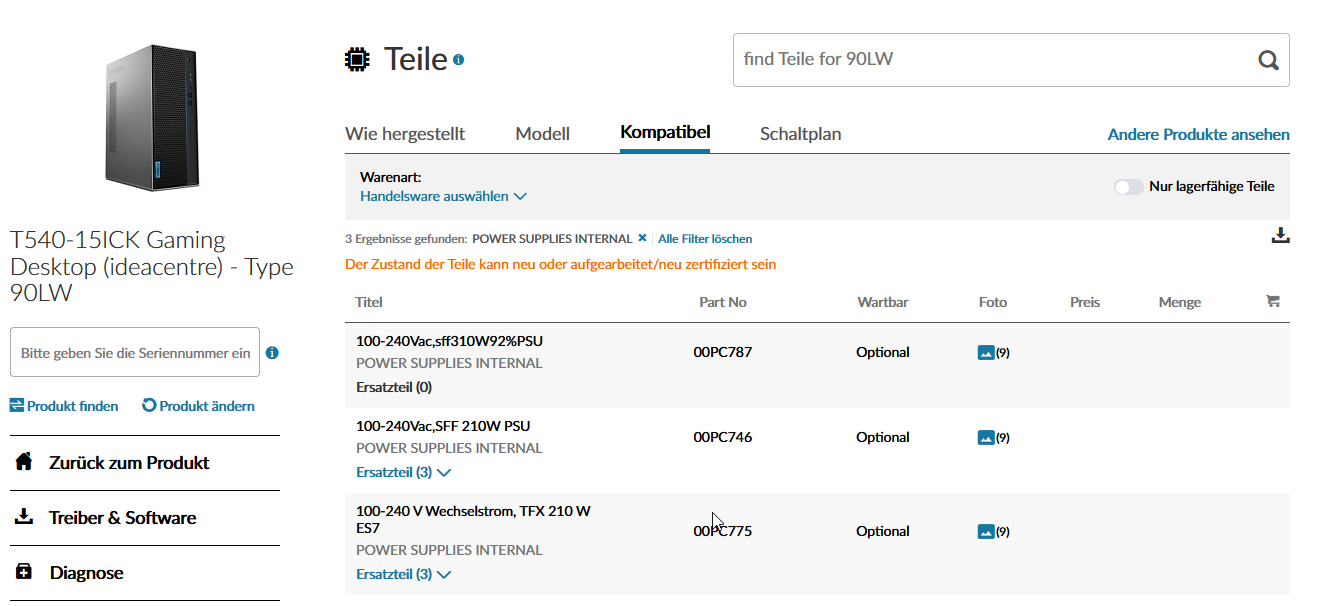Open Treiber & Software in sidebar

coord(122,518)
